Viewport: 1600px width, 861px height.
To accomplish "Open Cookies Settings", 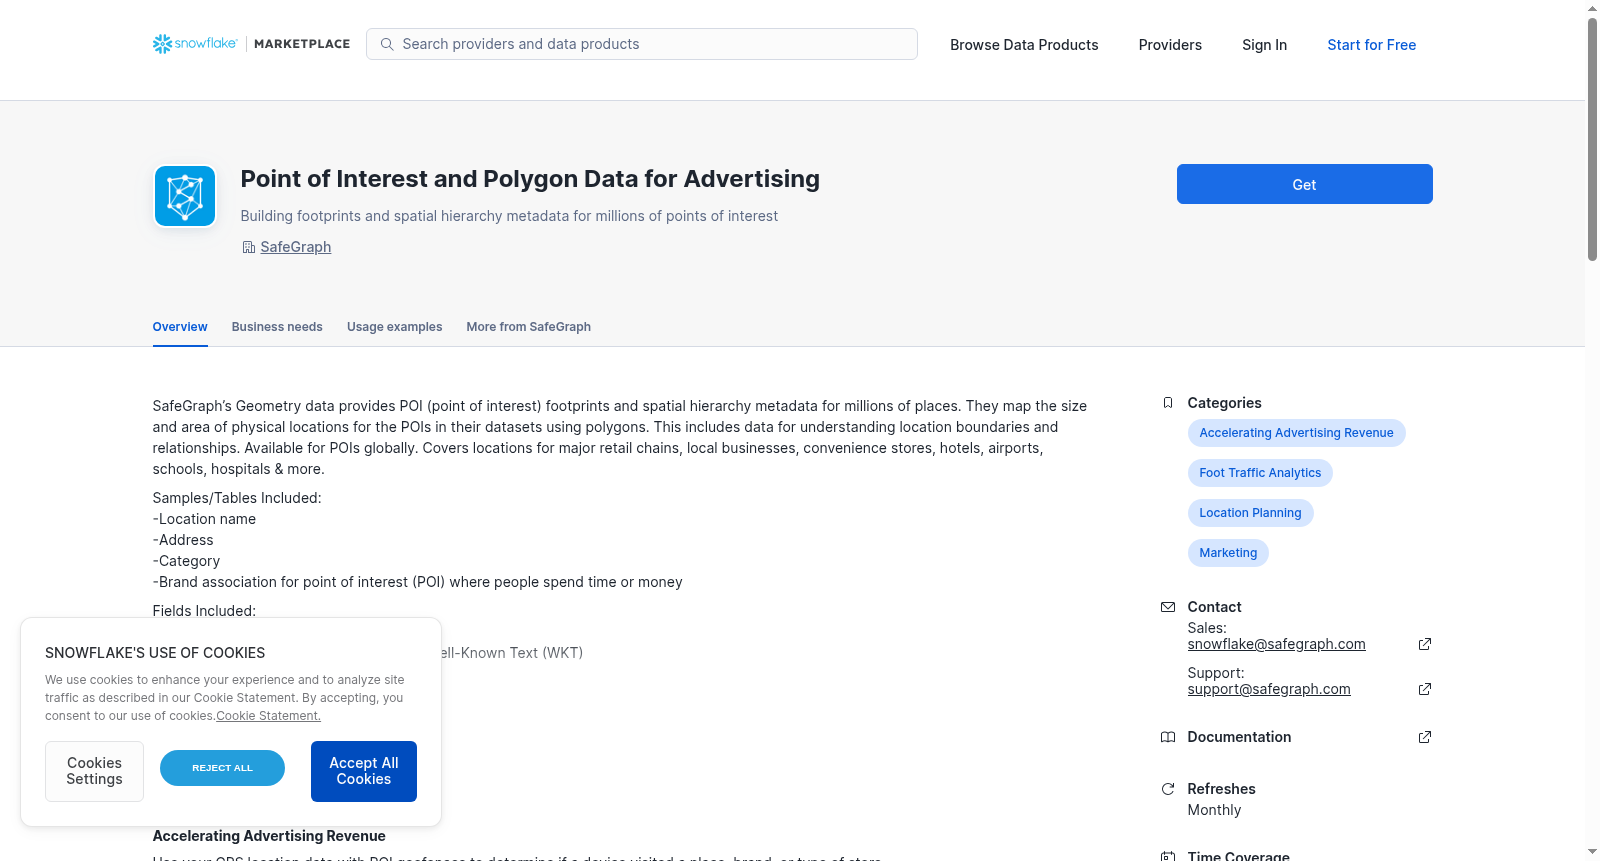I will [x=94, y=771].
